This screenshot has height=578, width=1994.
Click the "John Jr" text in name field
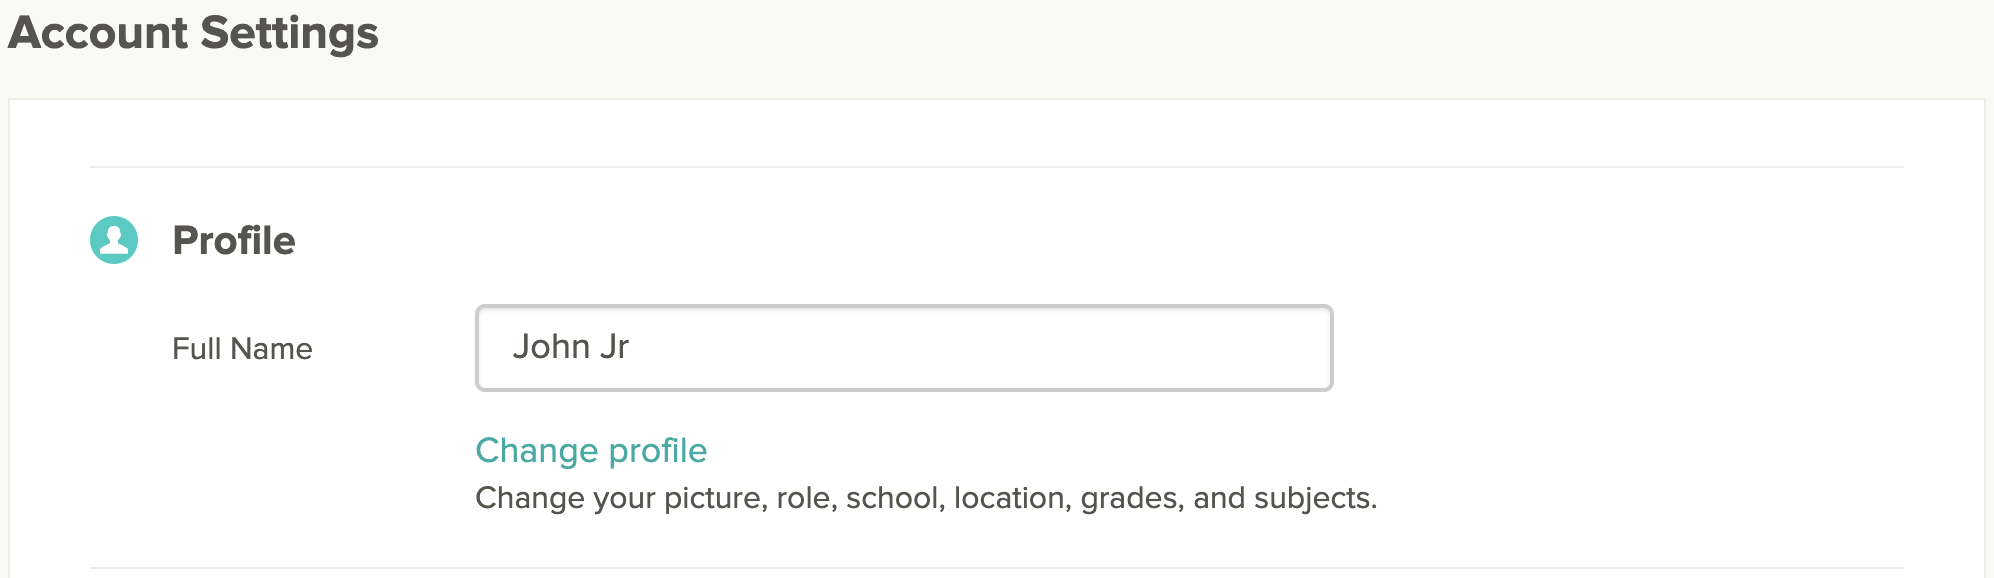pyautogui.click(x=570, y=347)
